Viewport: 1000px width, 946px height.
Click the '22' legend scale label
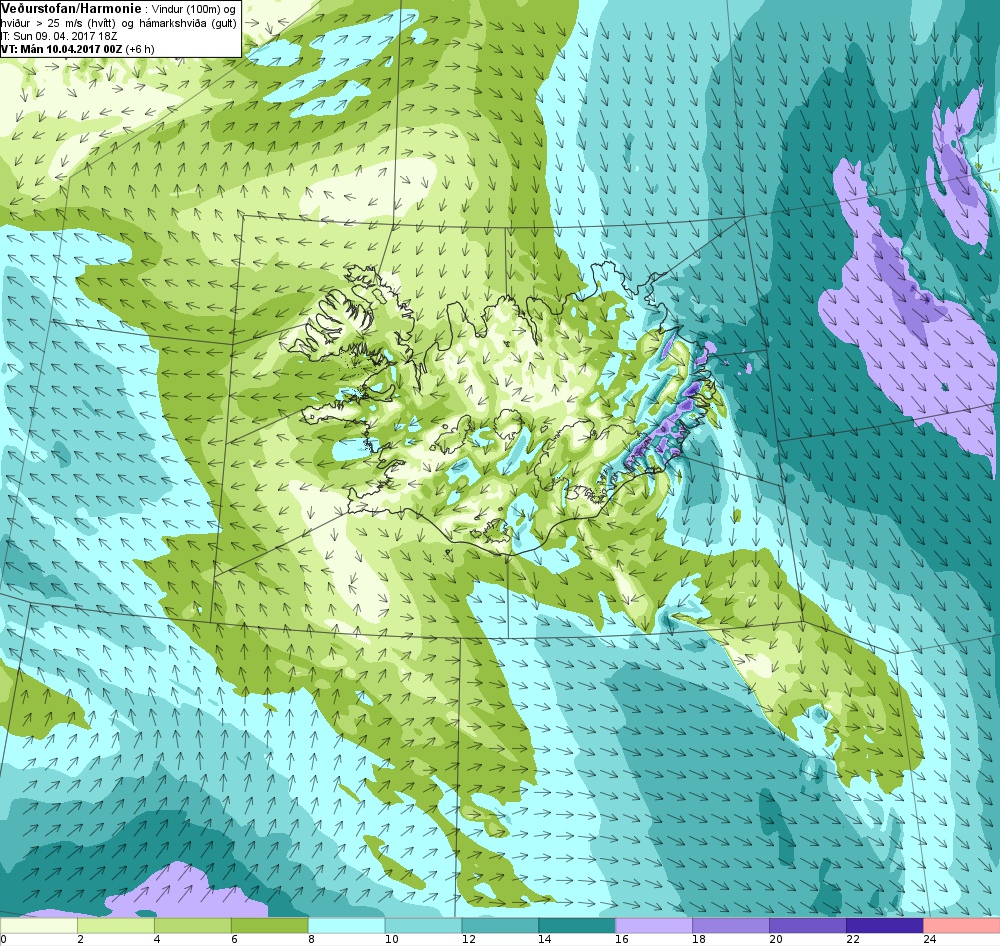tap(853, 939)
